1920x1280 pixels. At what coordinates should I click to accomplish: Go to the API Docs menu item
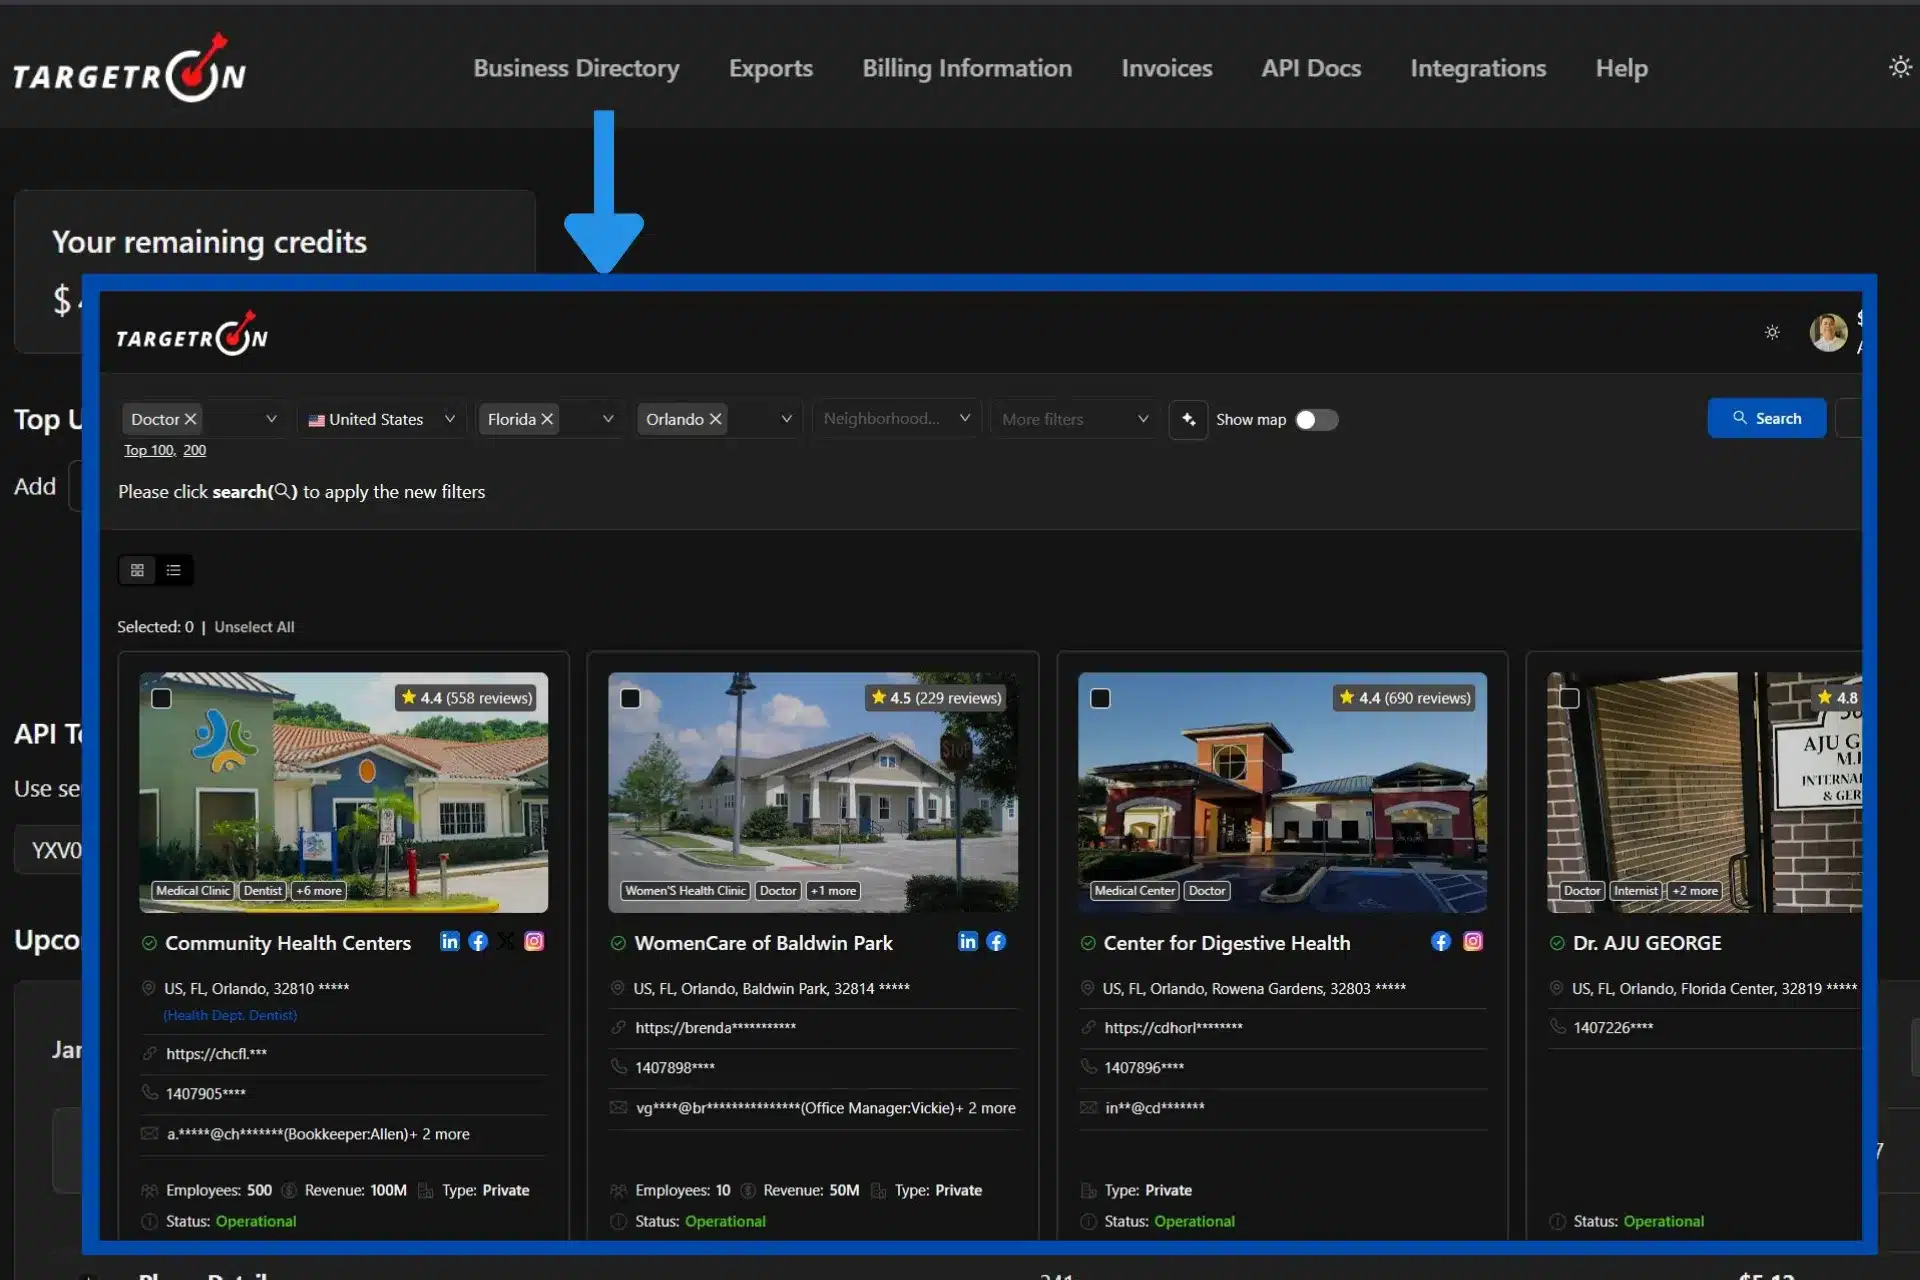pos(1311,68)
